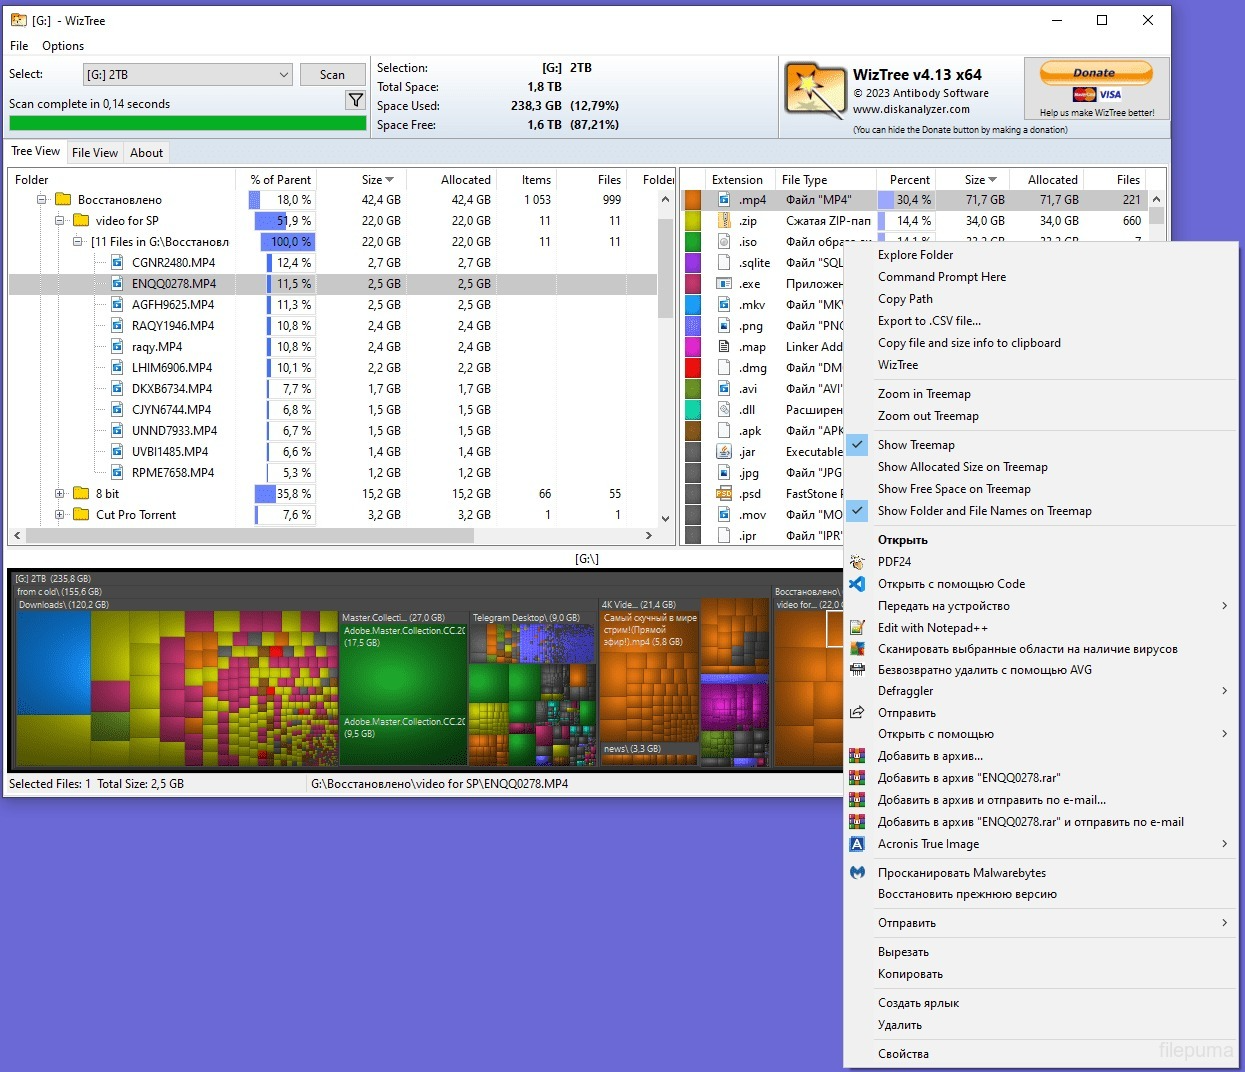
Task: Enable Show Free Space on Treemap
Action: pyautogui.click(x=954, y=489)
